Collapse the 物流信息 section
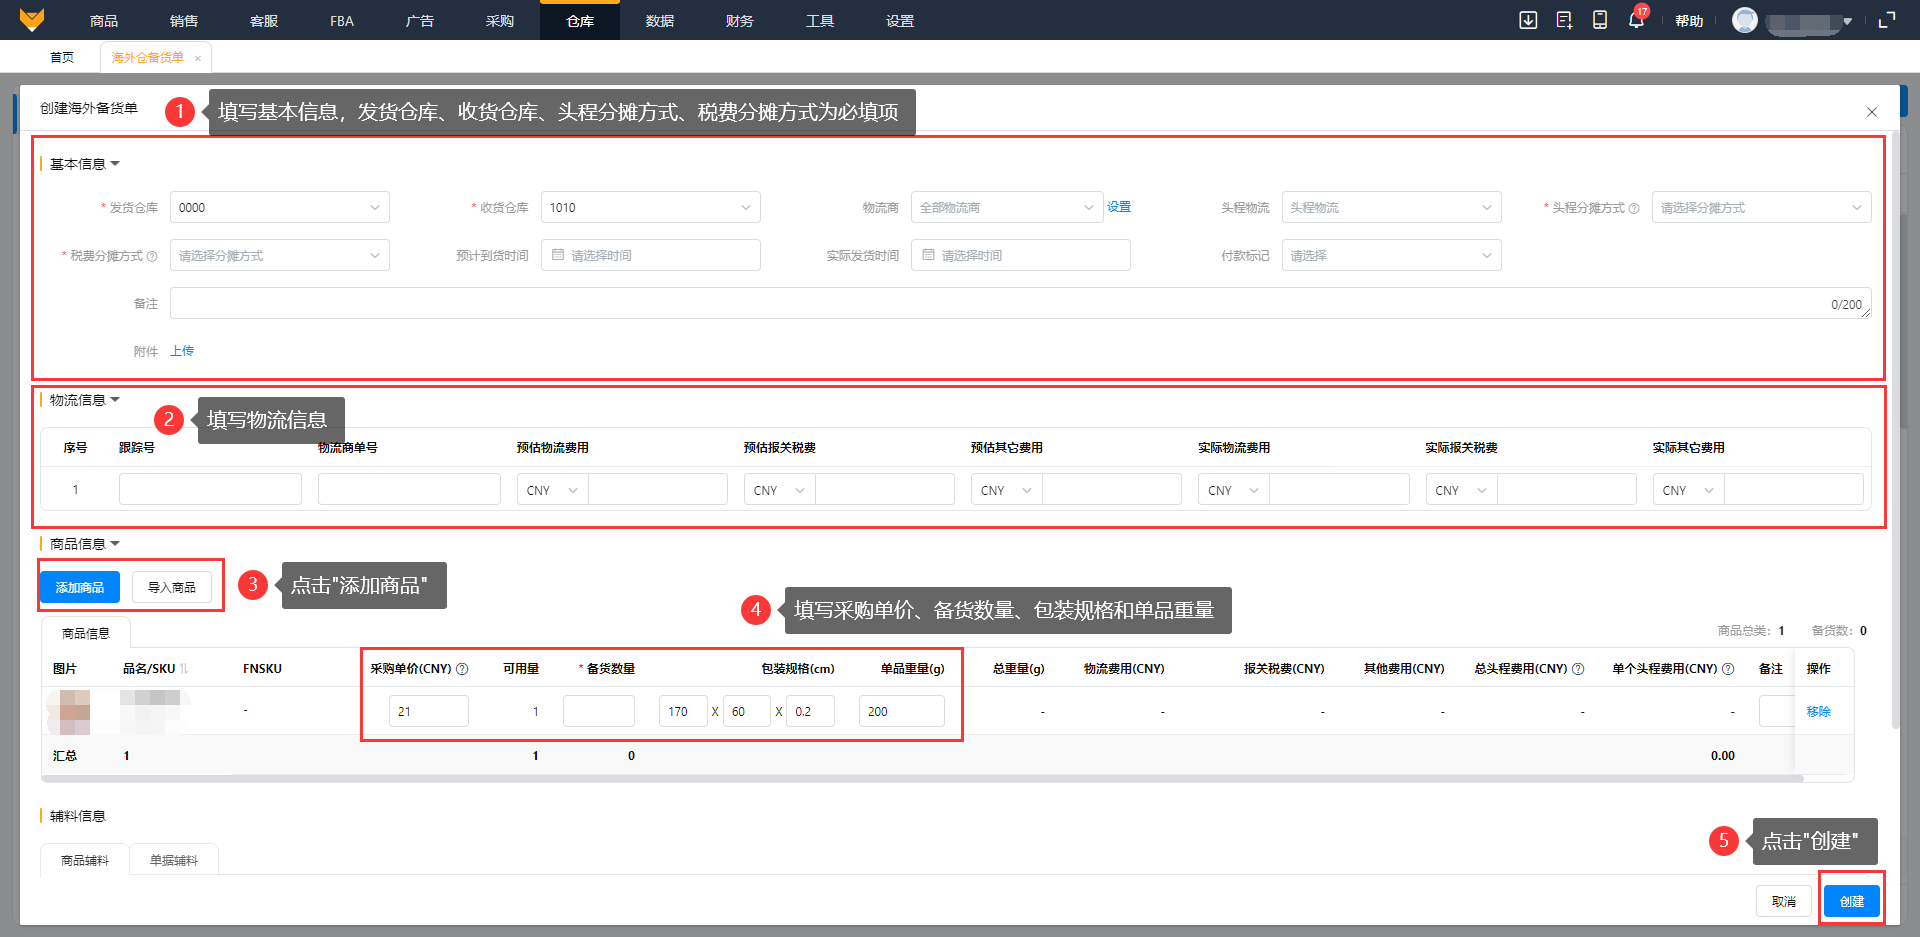Image resolution: width=1920 pixels, height=937 pixels. coord(115,400)
